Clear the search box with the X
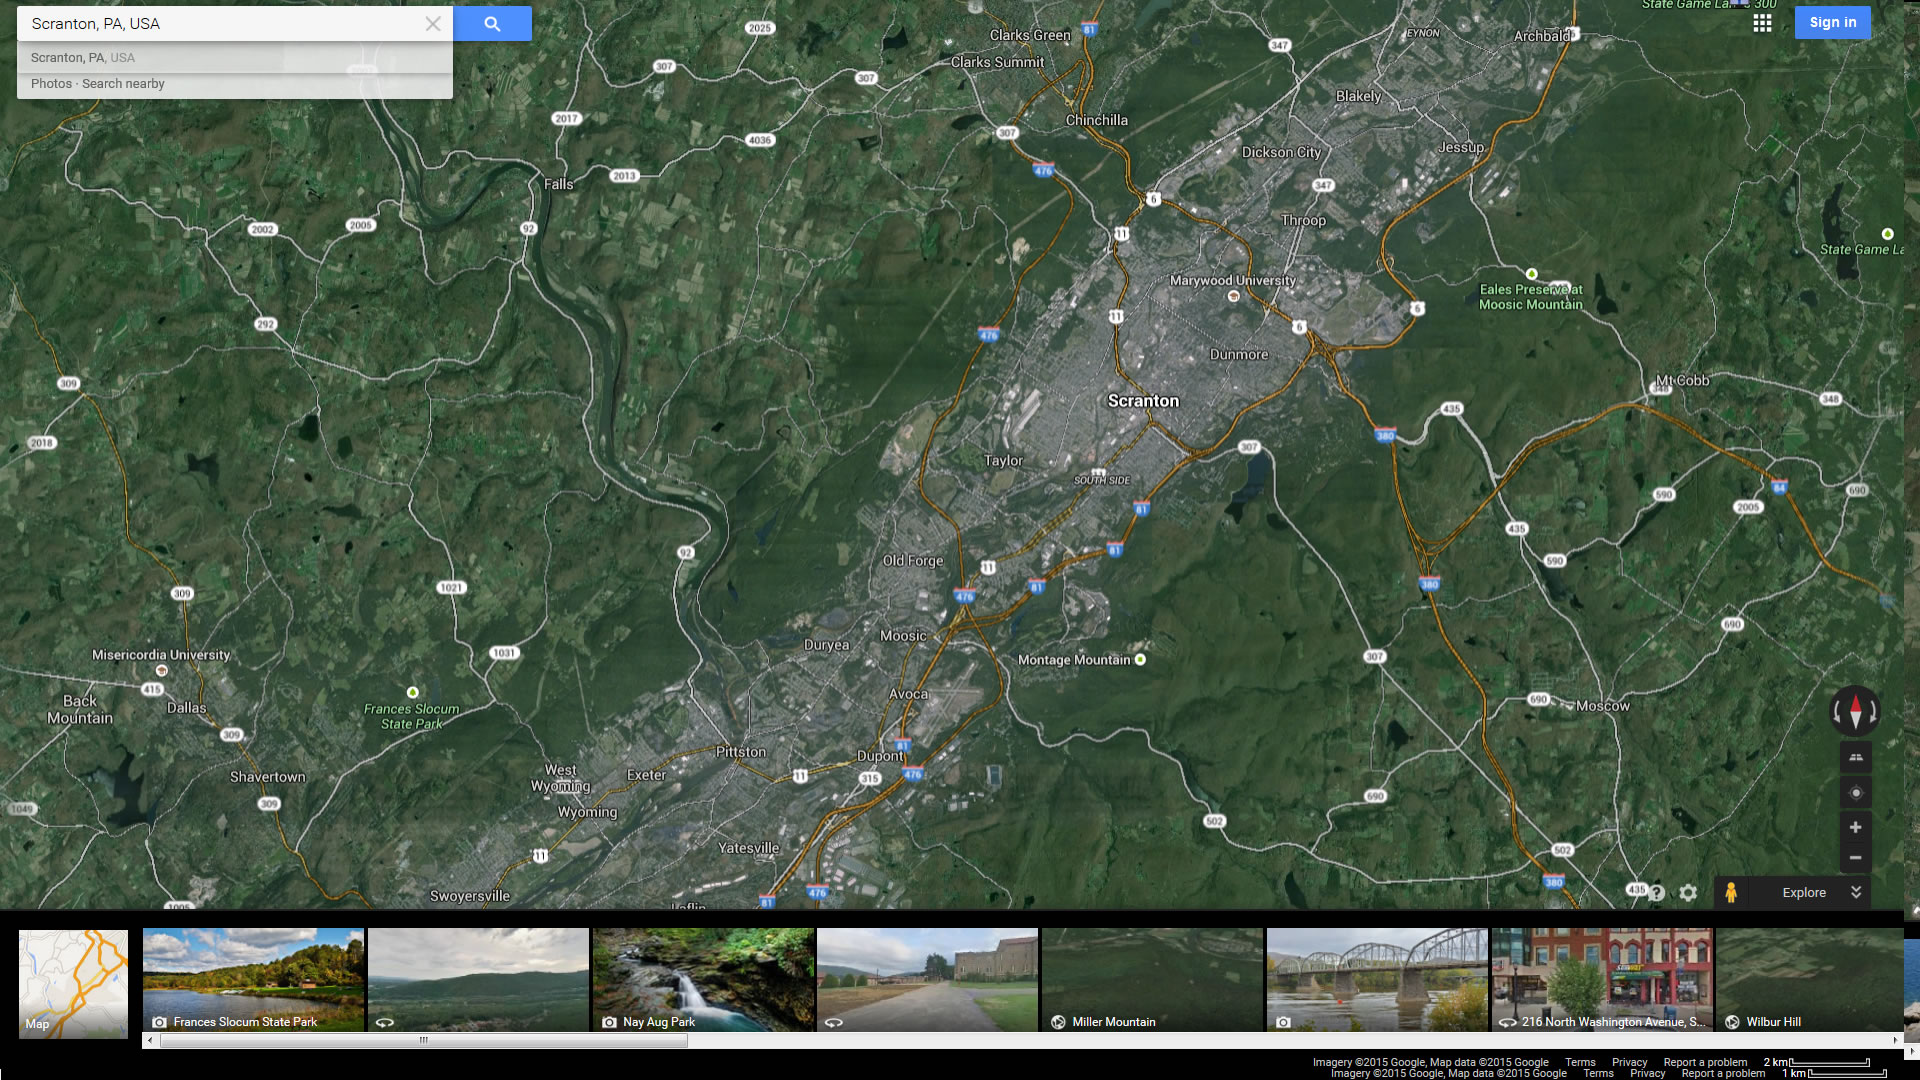Screen dimensions: 1920x1080 pos(433,24)
